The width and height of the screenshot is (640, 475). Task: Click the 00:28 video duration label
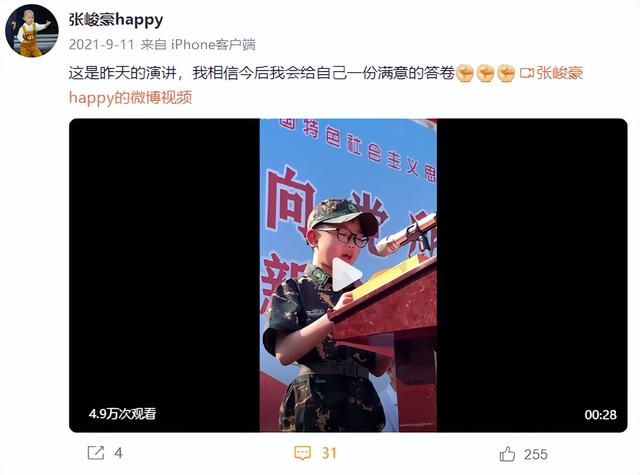(600, 415)
